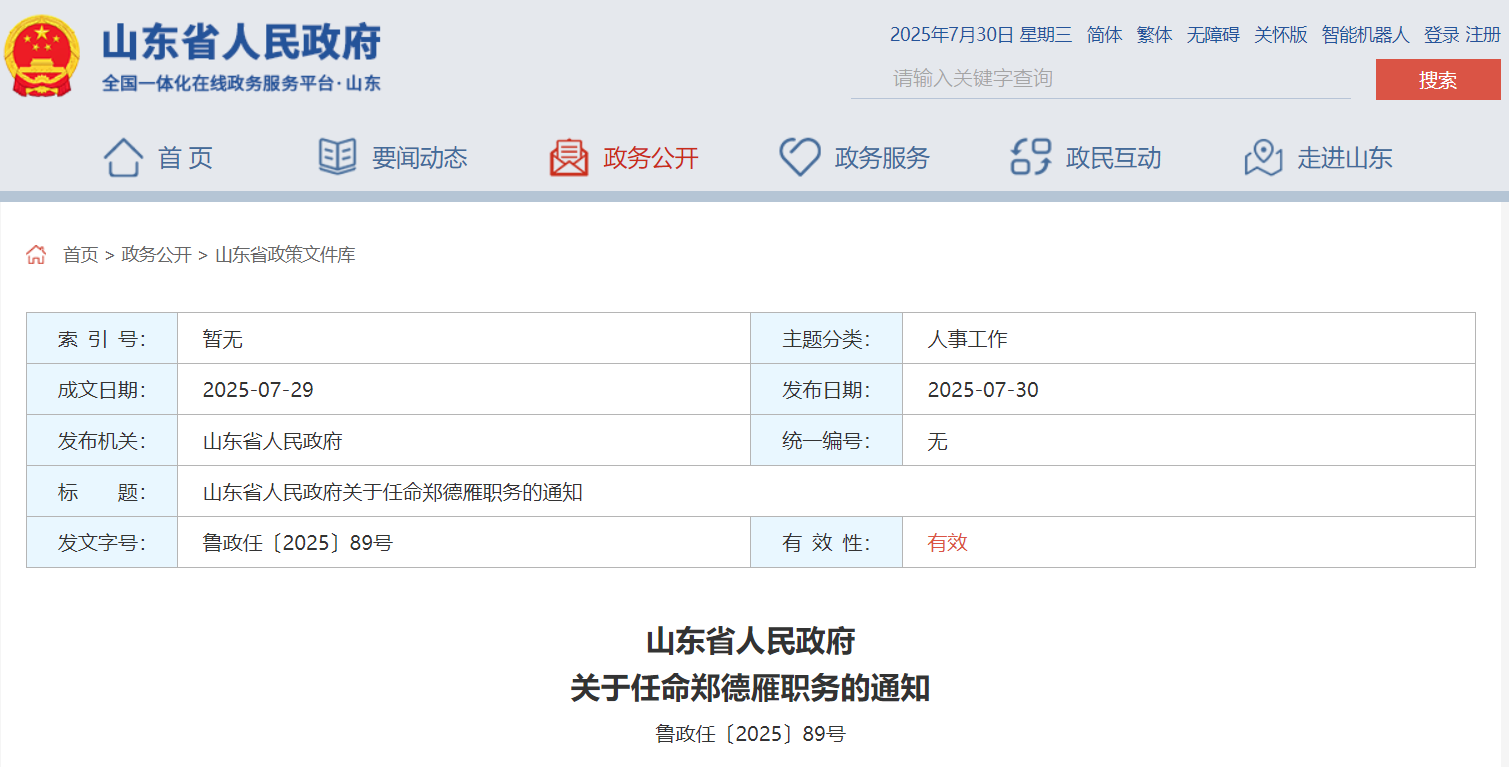Click the 登录 login link
This screenshot has height=767, width=1509.
[1441, 35]
